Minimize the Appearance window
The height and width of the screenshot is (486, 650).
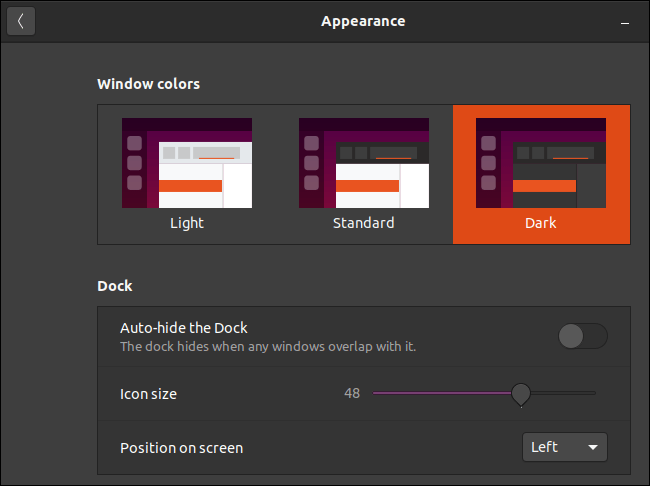point(622,21)
